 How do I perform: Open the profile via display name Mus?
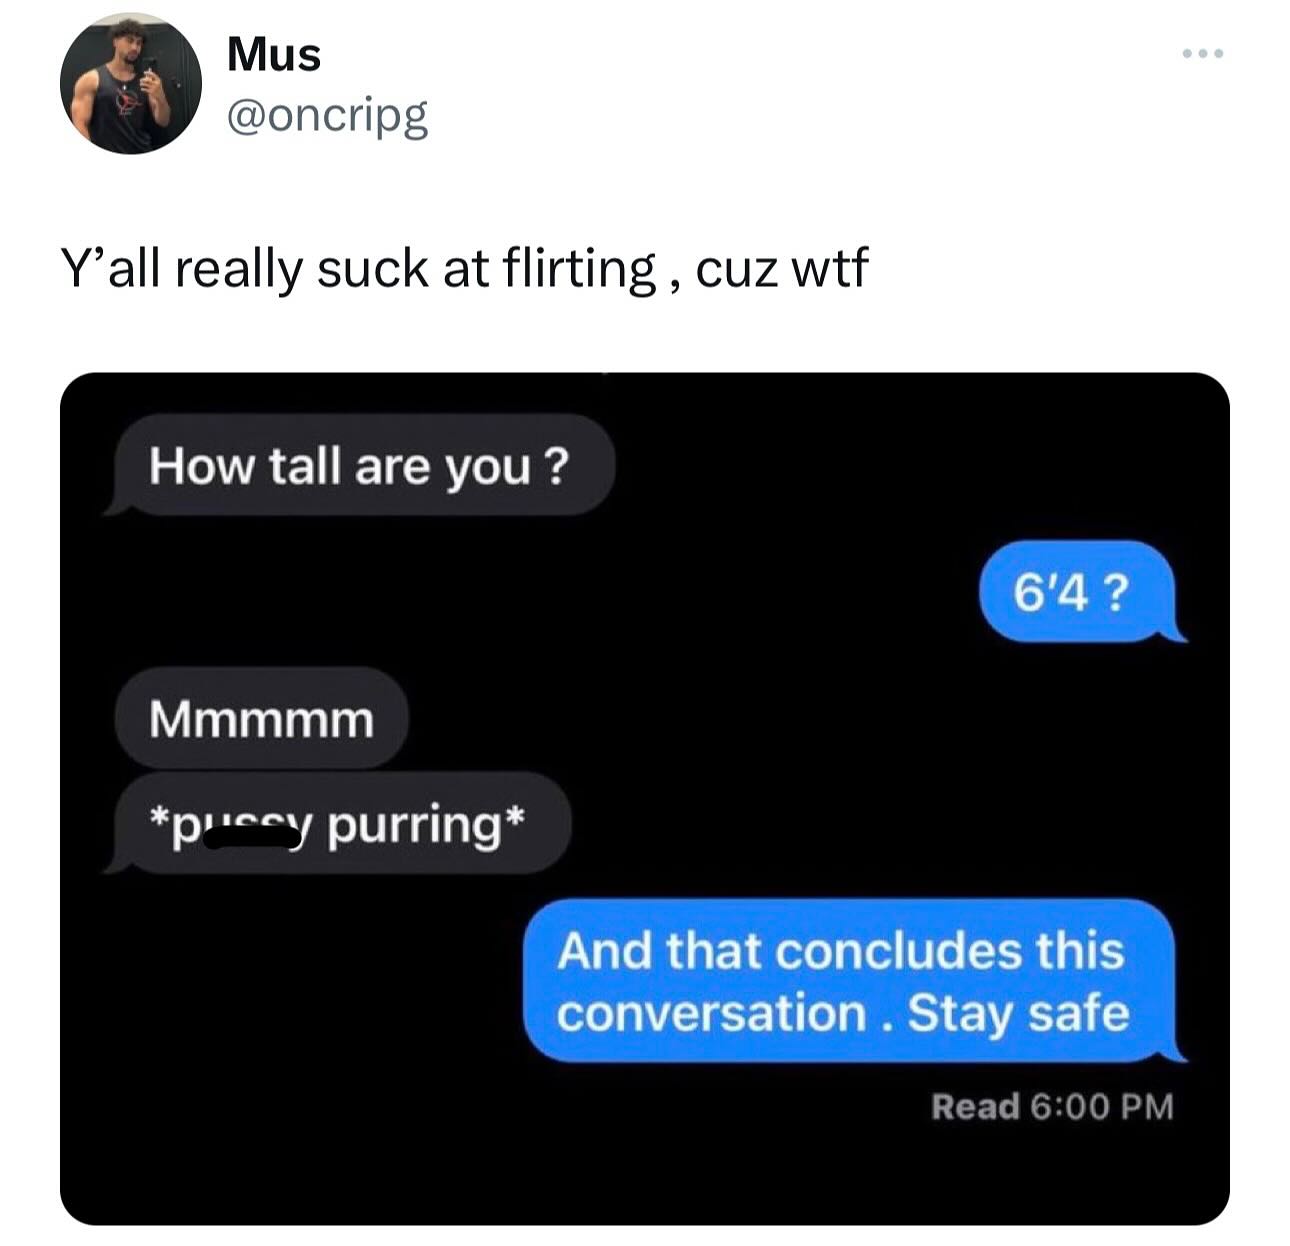click(x=274, y=54)
